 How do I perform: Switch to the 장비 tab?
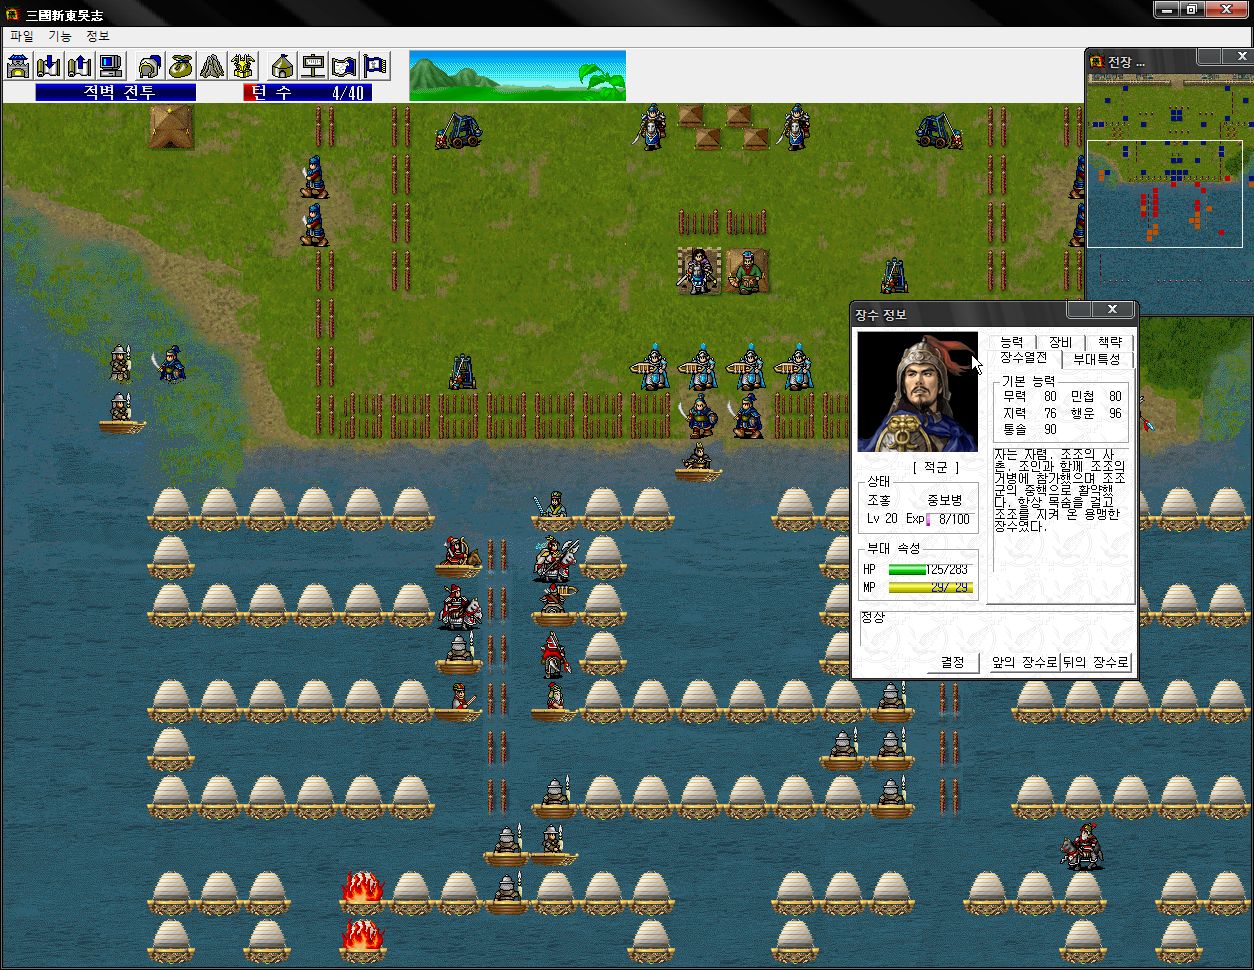(x=1060, y=342)
